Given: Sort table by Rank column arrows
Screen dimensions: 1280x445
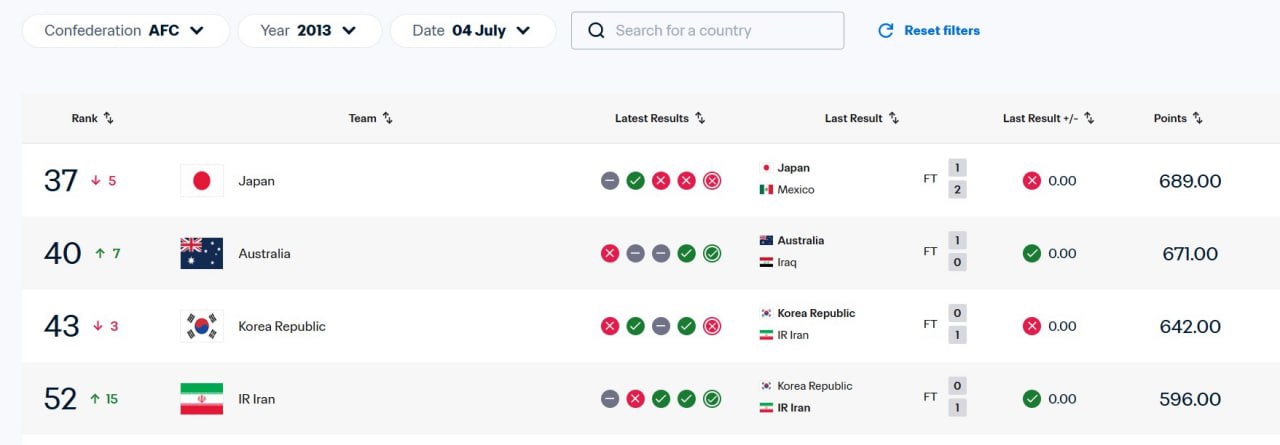Looking at the screenshot, I should [x=109, y=118].
